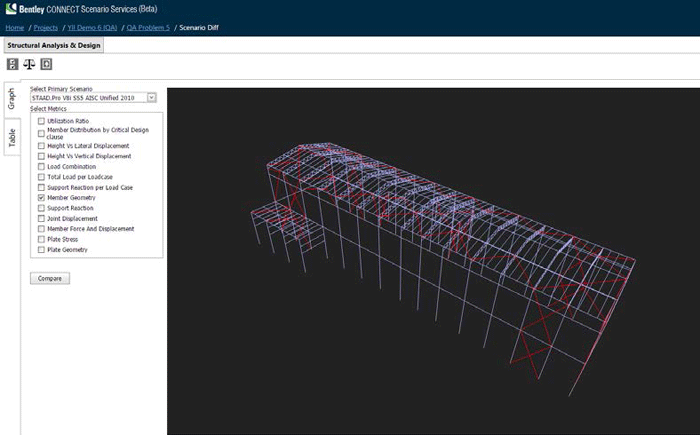The image size is (700, 435).
Task: Select the Graph side tab
Action: (x=12, y=99)
